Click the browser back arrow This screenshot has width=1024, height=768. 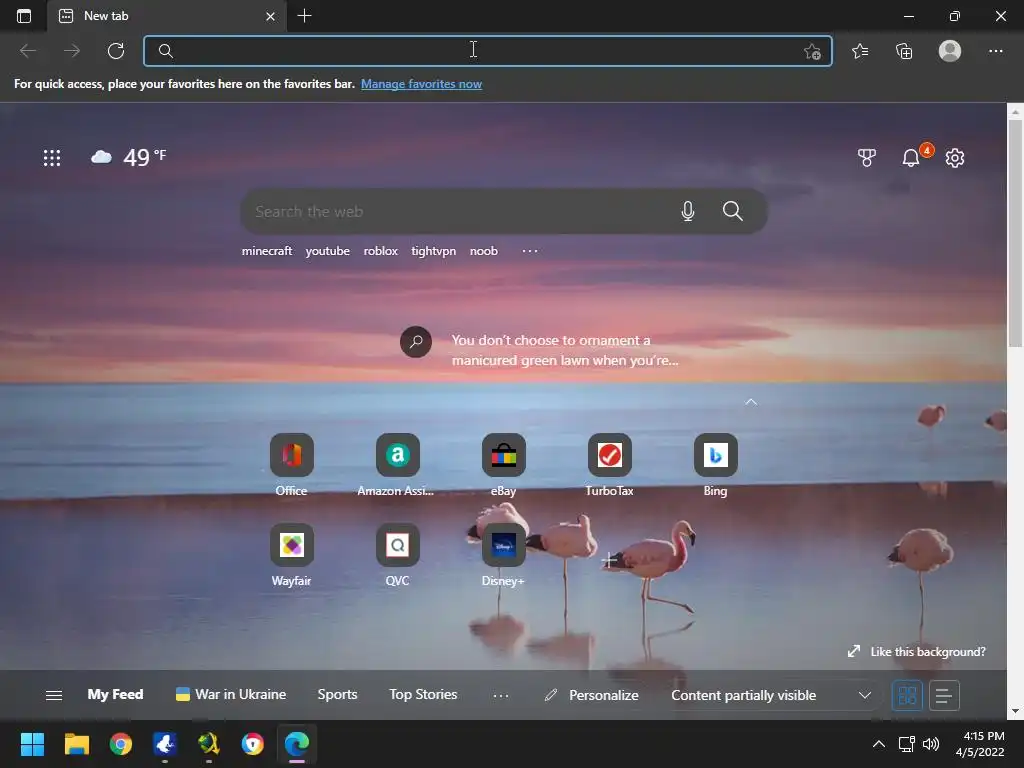28,51
